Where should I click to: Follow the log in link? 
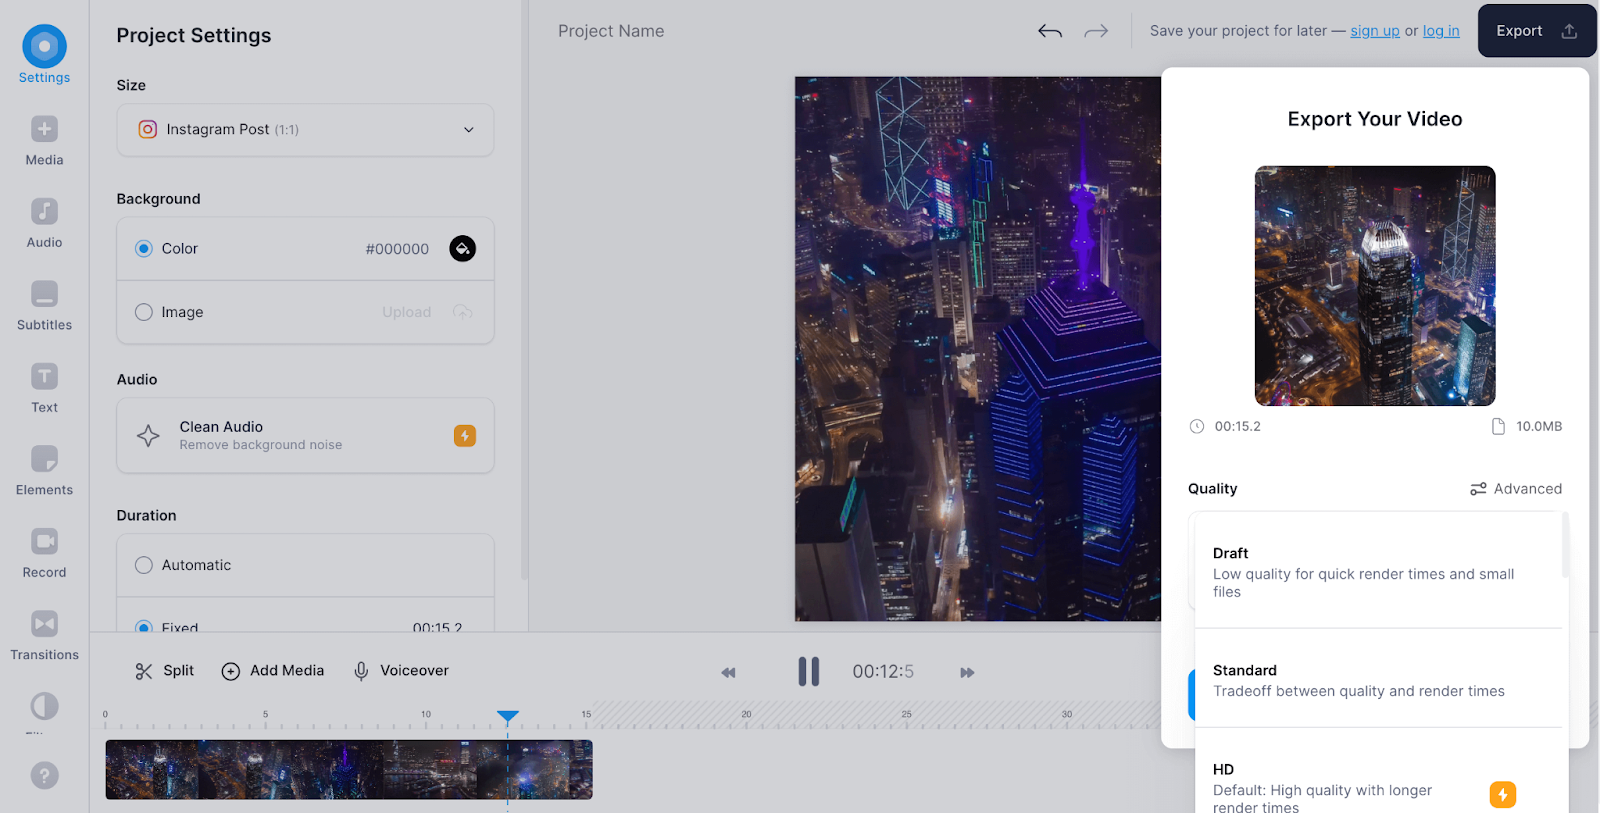click(1441, 31)
